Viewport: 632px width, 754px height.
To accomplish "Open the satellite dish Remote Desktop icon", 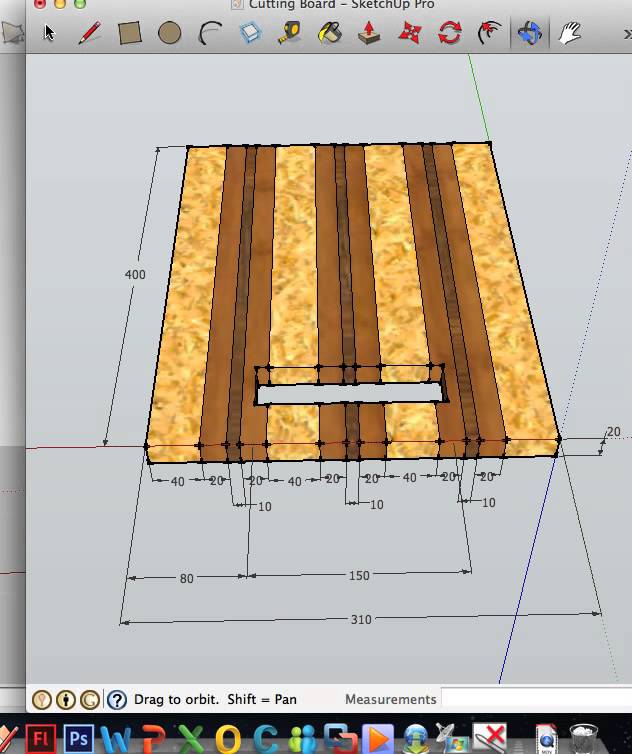I will (451, 738).
